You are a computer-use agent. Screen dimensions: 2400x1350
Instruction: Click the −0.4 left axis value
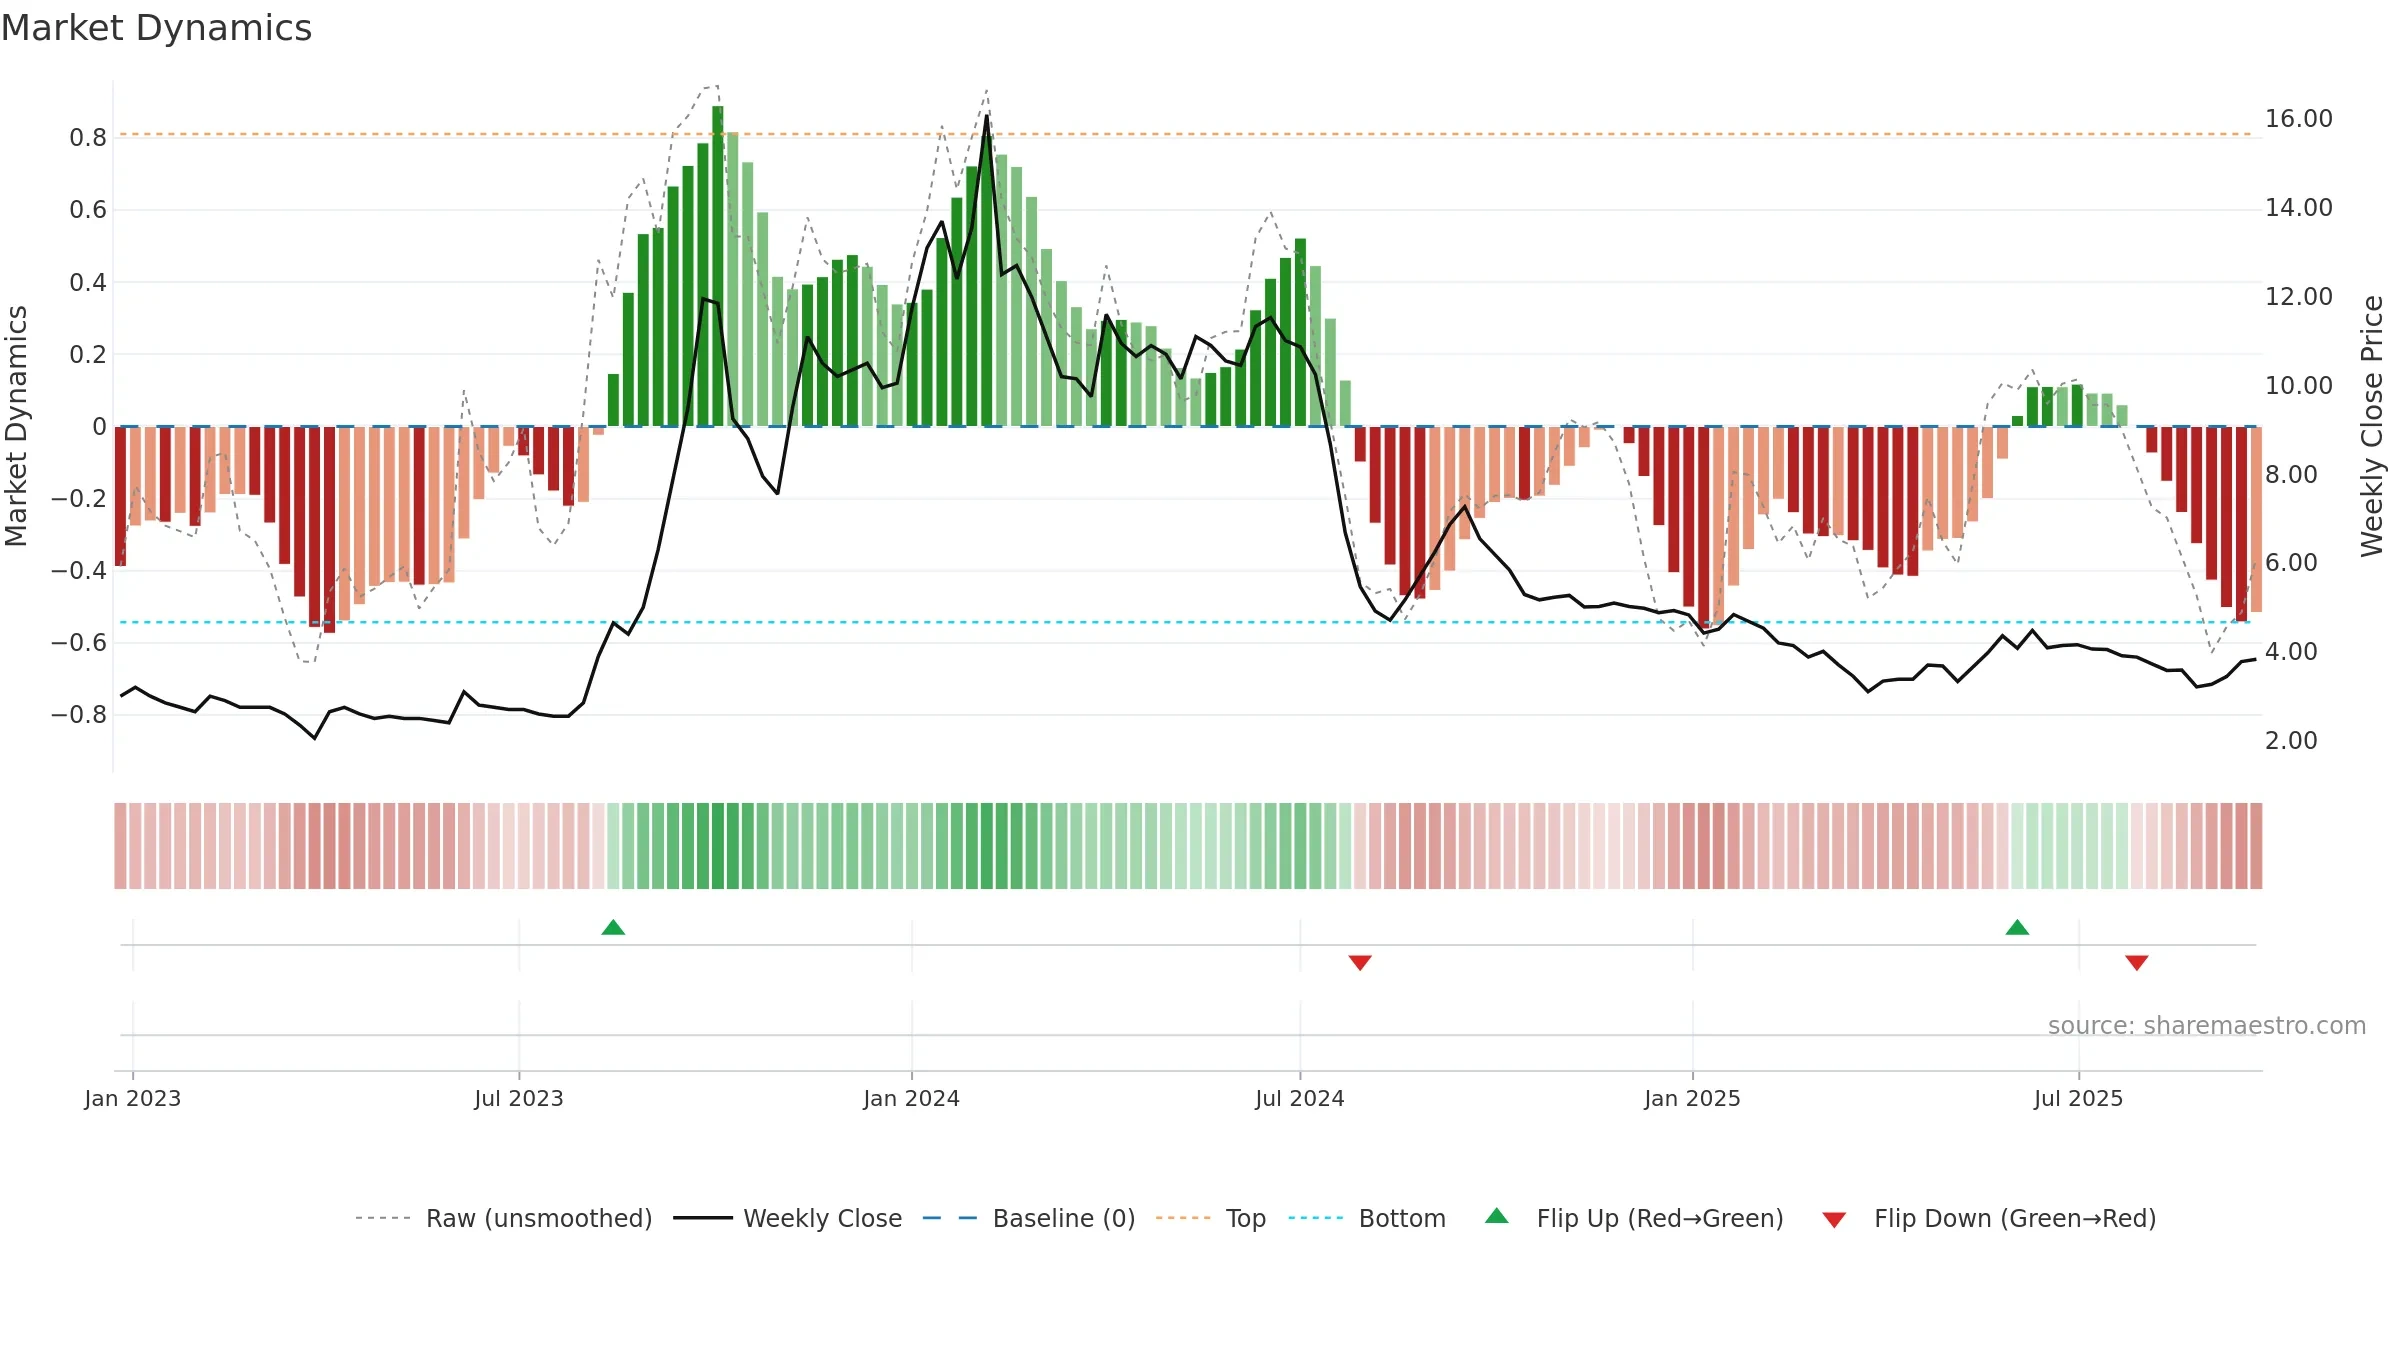tap(79, 570)
